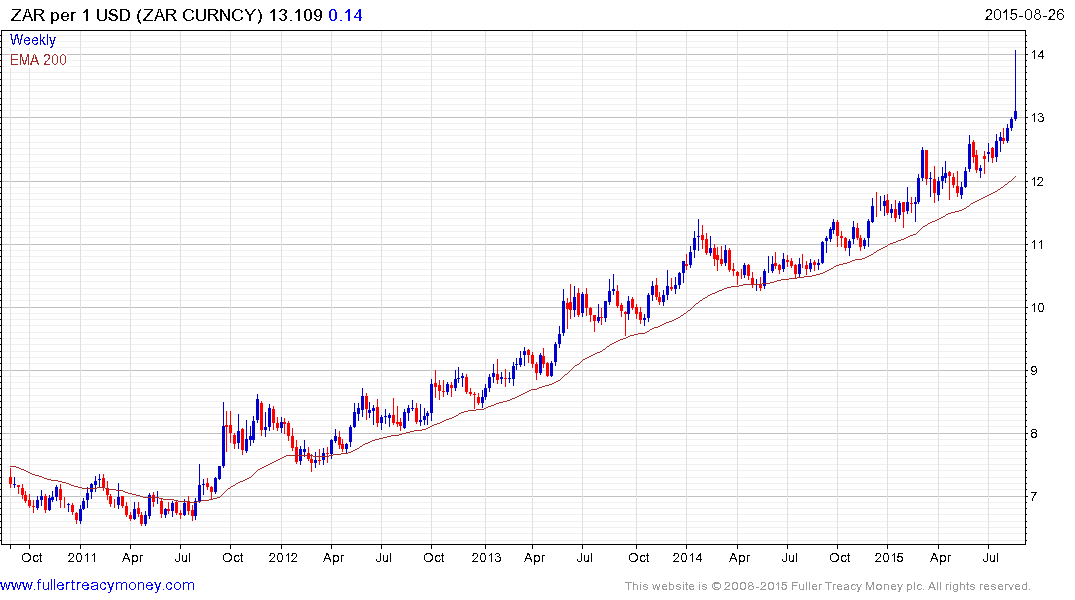The width and height of the screenshot is (1075, 600).
Task: Select the Weekly timeframe label
Action: (x=33, y=40)
